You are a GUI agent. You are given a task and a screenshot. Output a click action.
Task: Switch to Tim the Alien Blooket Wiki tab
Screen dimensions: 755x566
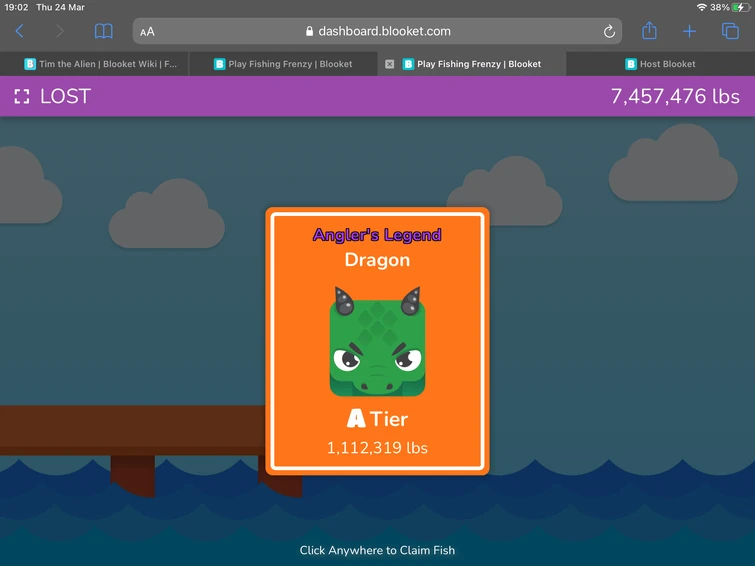[94, 64]
